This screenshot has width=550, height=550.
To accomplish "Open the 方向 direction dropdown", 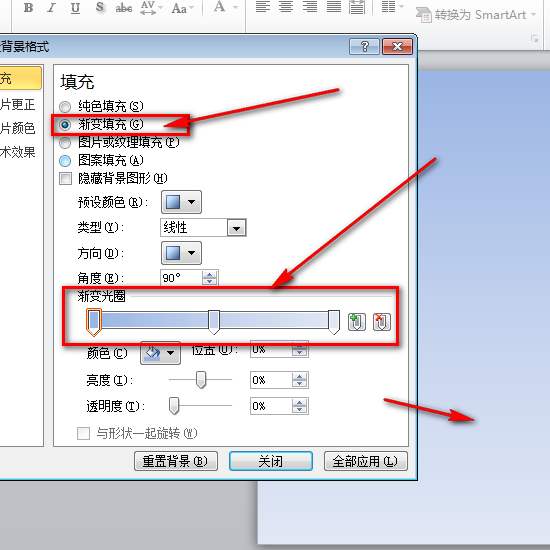I will coord(181,253).
